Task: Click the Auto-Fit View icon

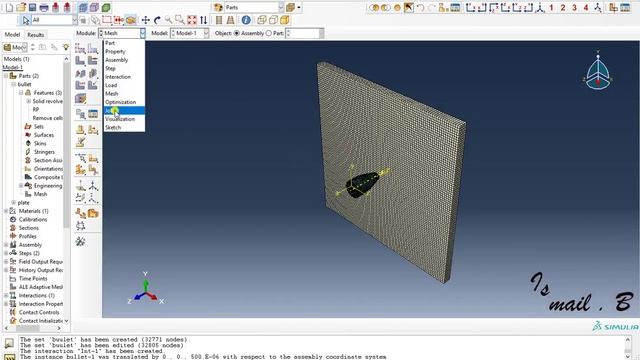Action: click(191, 20)
